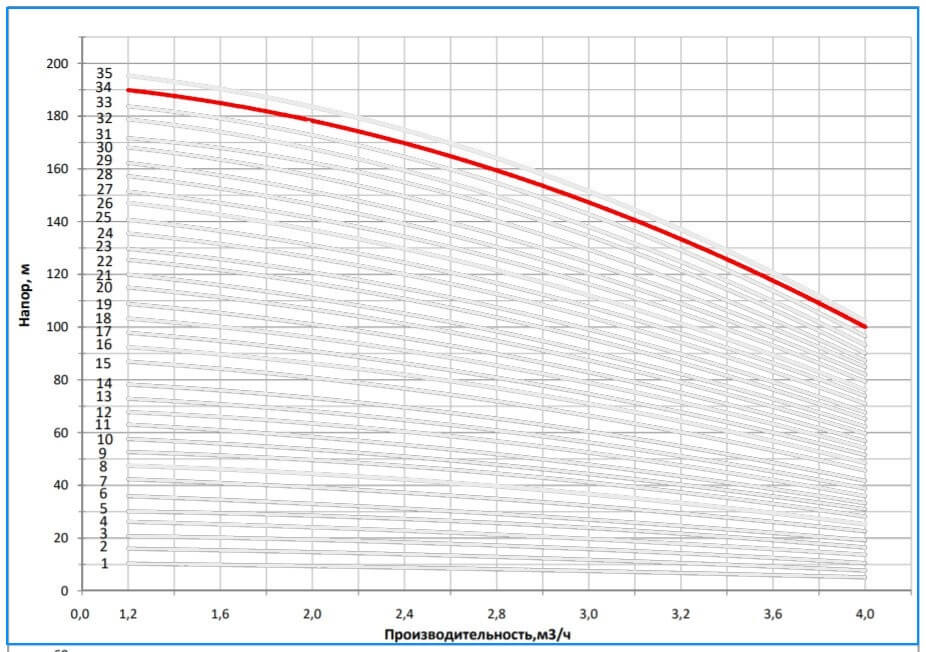Click the 2,4 tick on the horizontal axis

tap(404, 612)
